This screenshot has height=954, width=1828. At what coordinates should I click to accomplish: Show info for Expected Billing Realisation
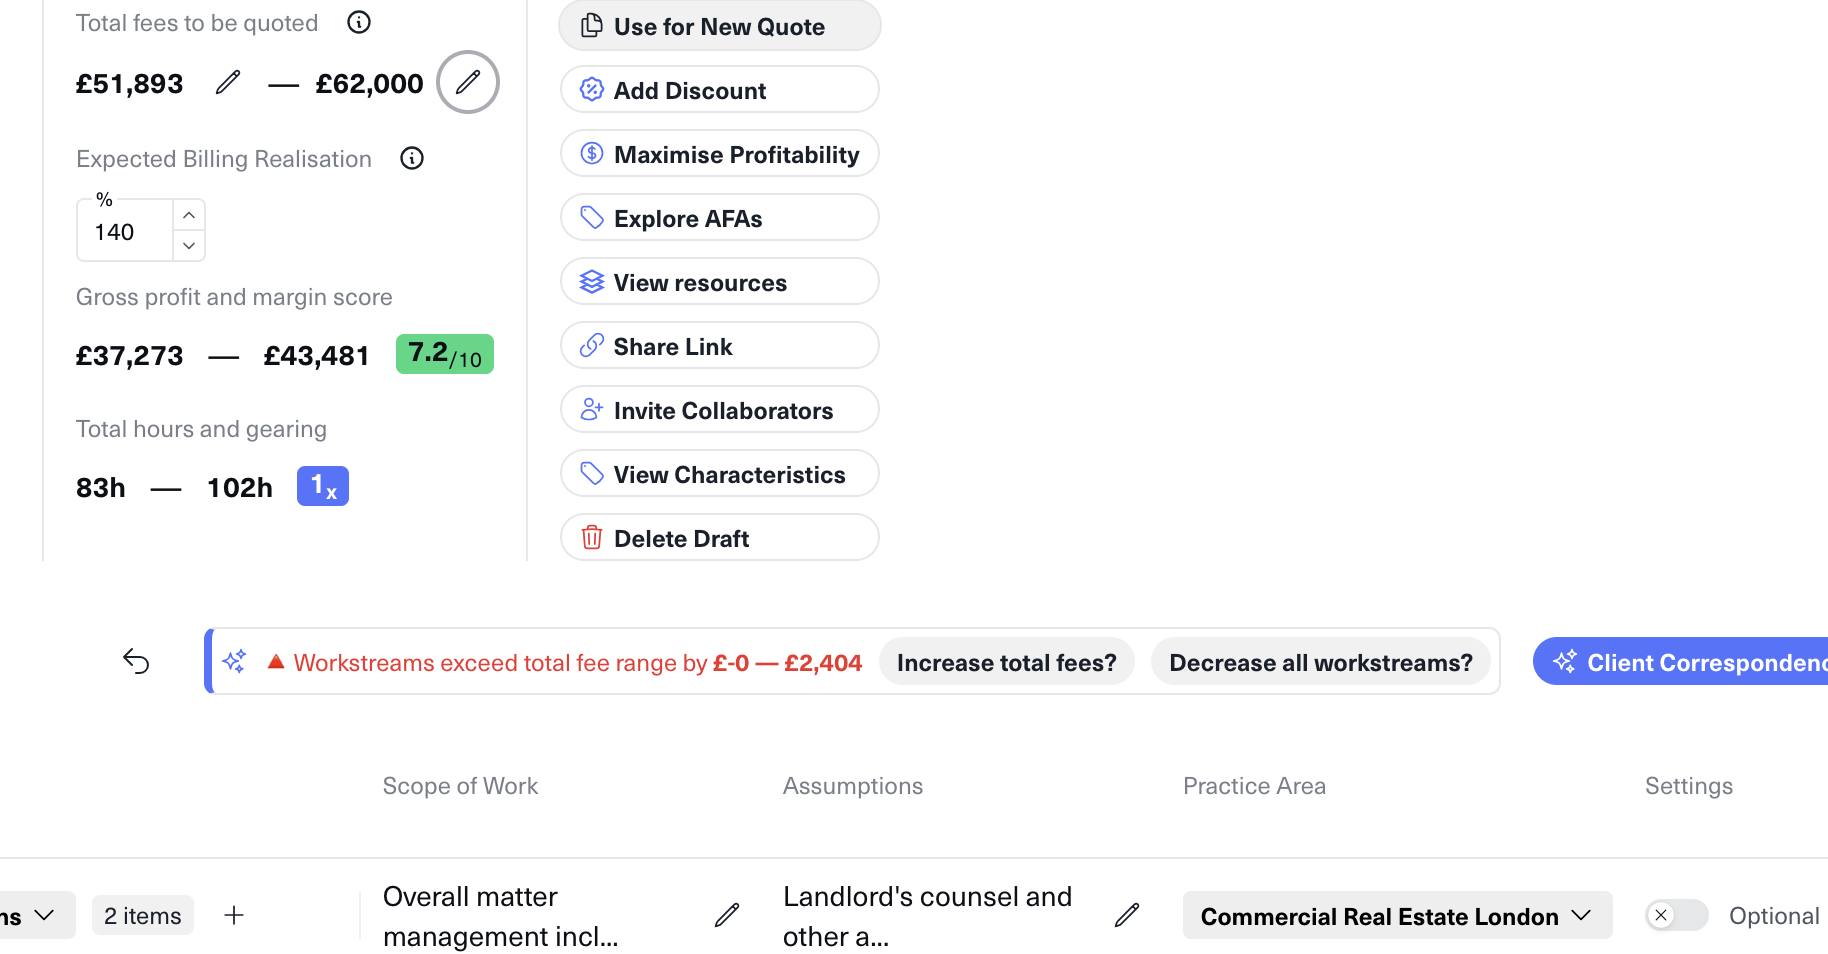click(x=412, y=158)
